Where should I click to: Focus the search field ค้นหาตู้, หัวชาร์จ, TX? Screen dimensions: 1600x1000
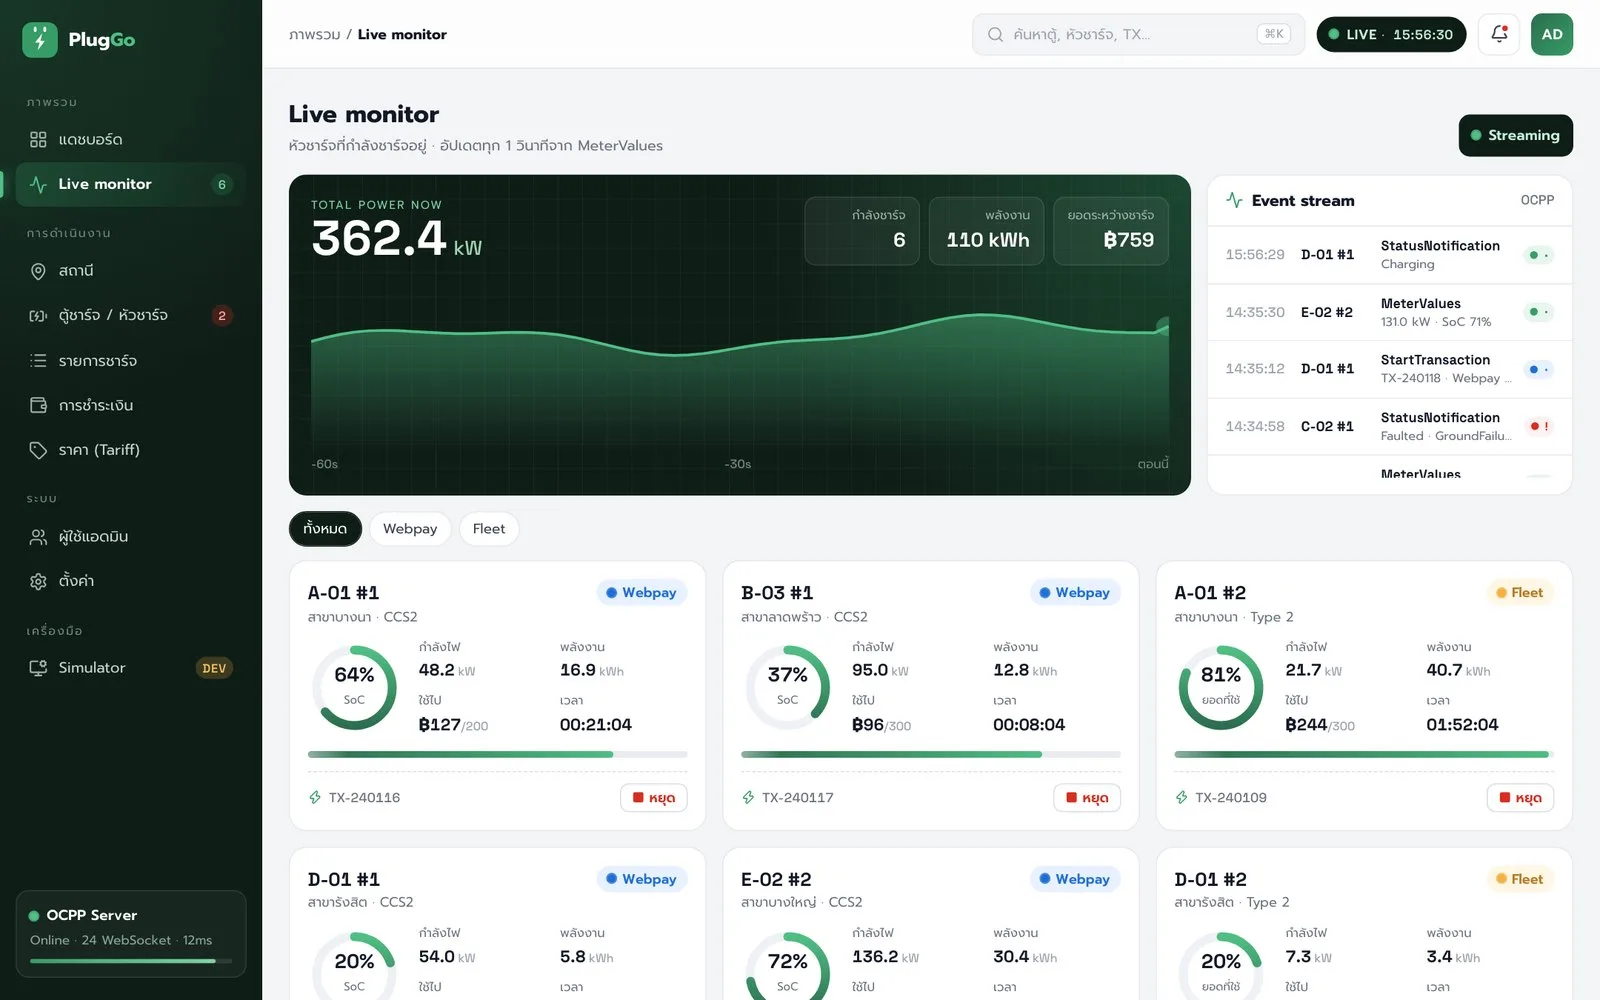1138,34
